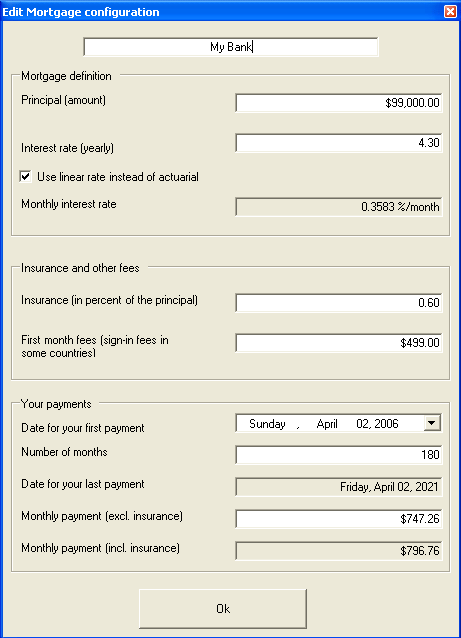
Task: Click the yearly Interest rate field
Action: 339,143
